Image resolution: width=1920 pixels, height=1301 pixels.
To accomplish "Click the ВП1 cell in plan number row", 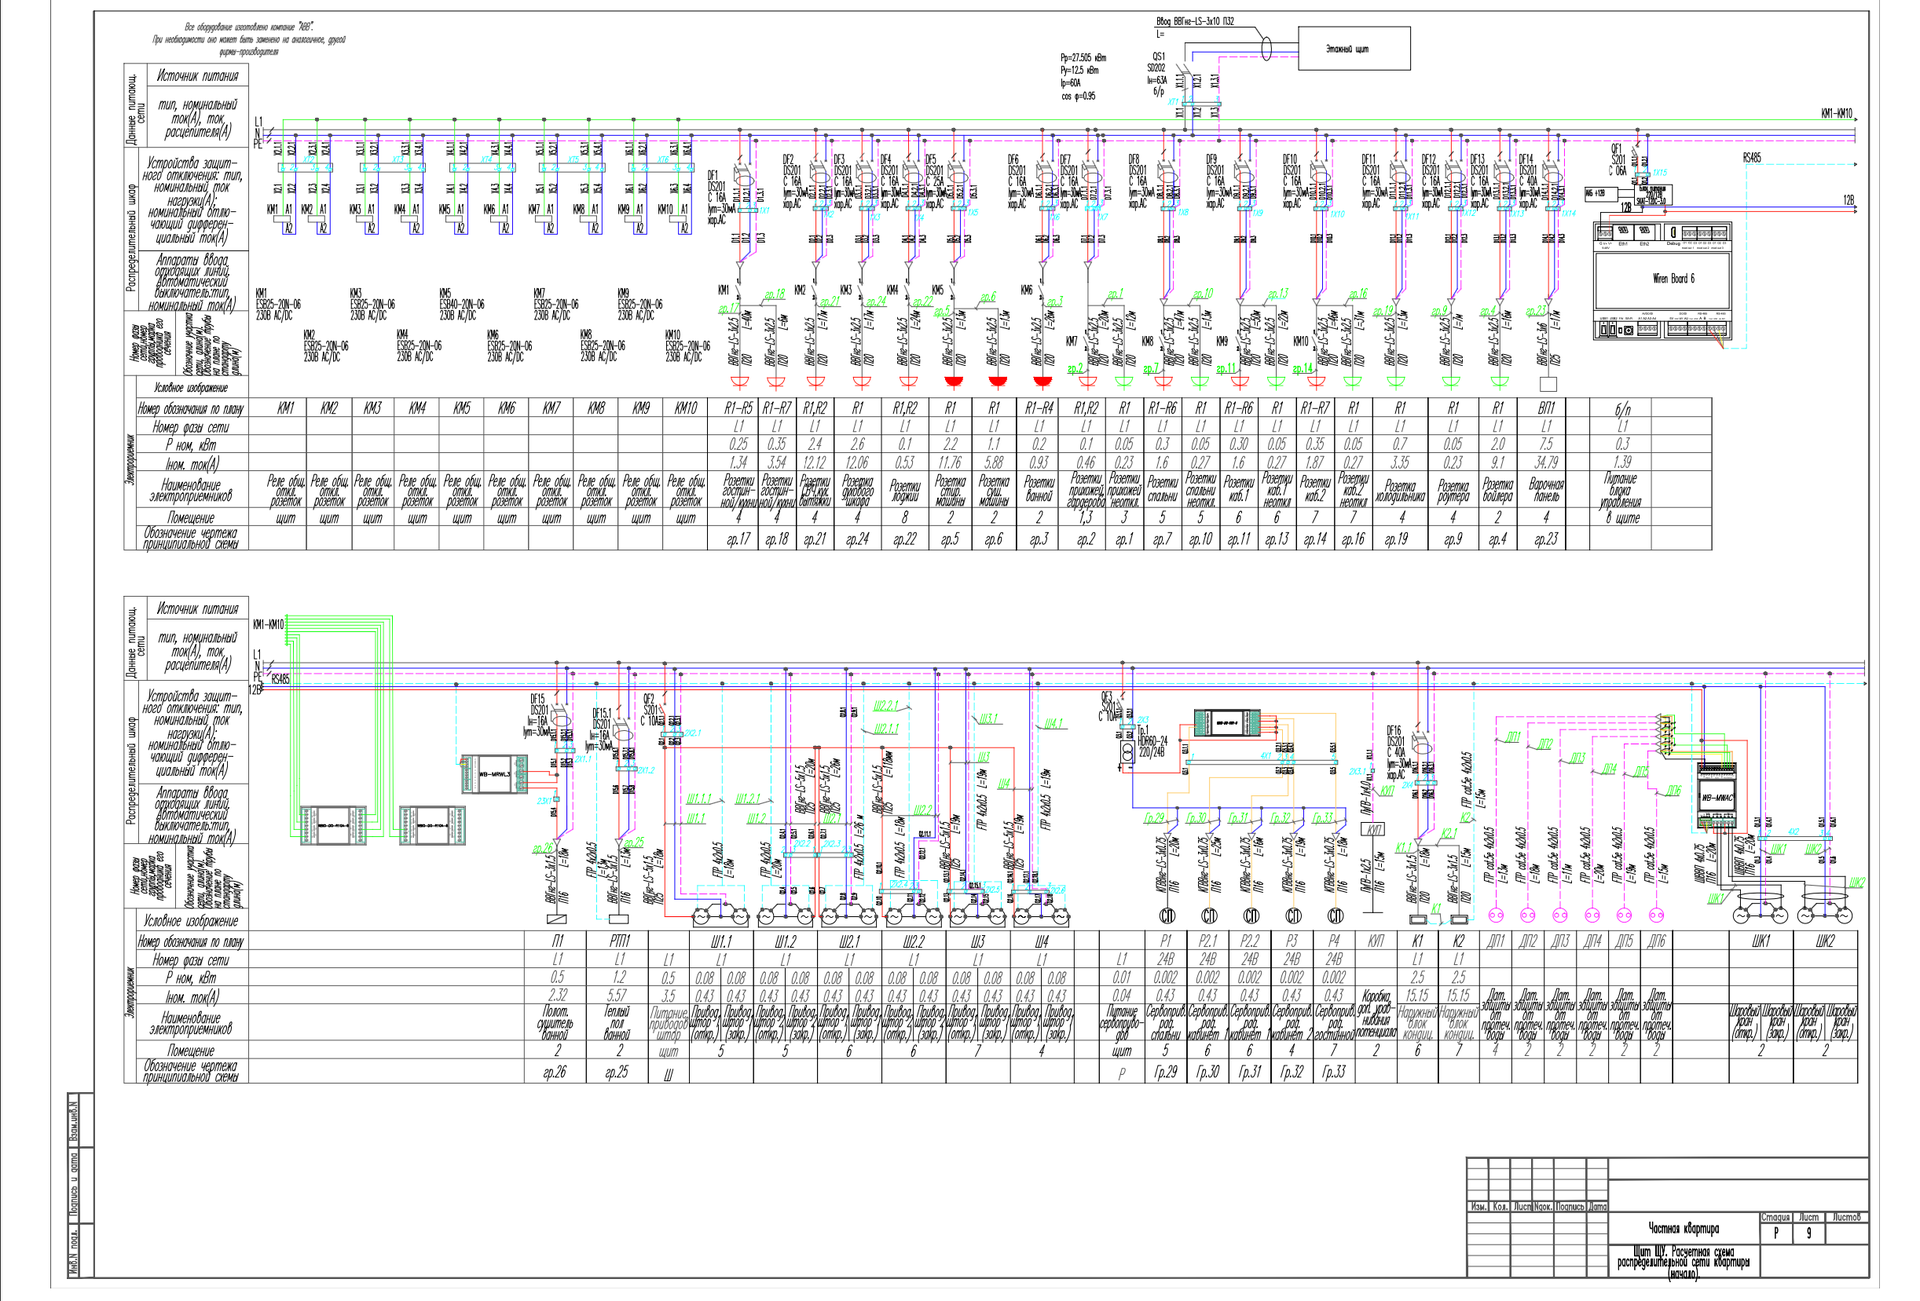I will coord(1545,408).
